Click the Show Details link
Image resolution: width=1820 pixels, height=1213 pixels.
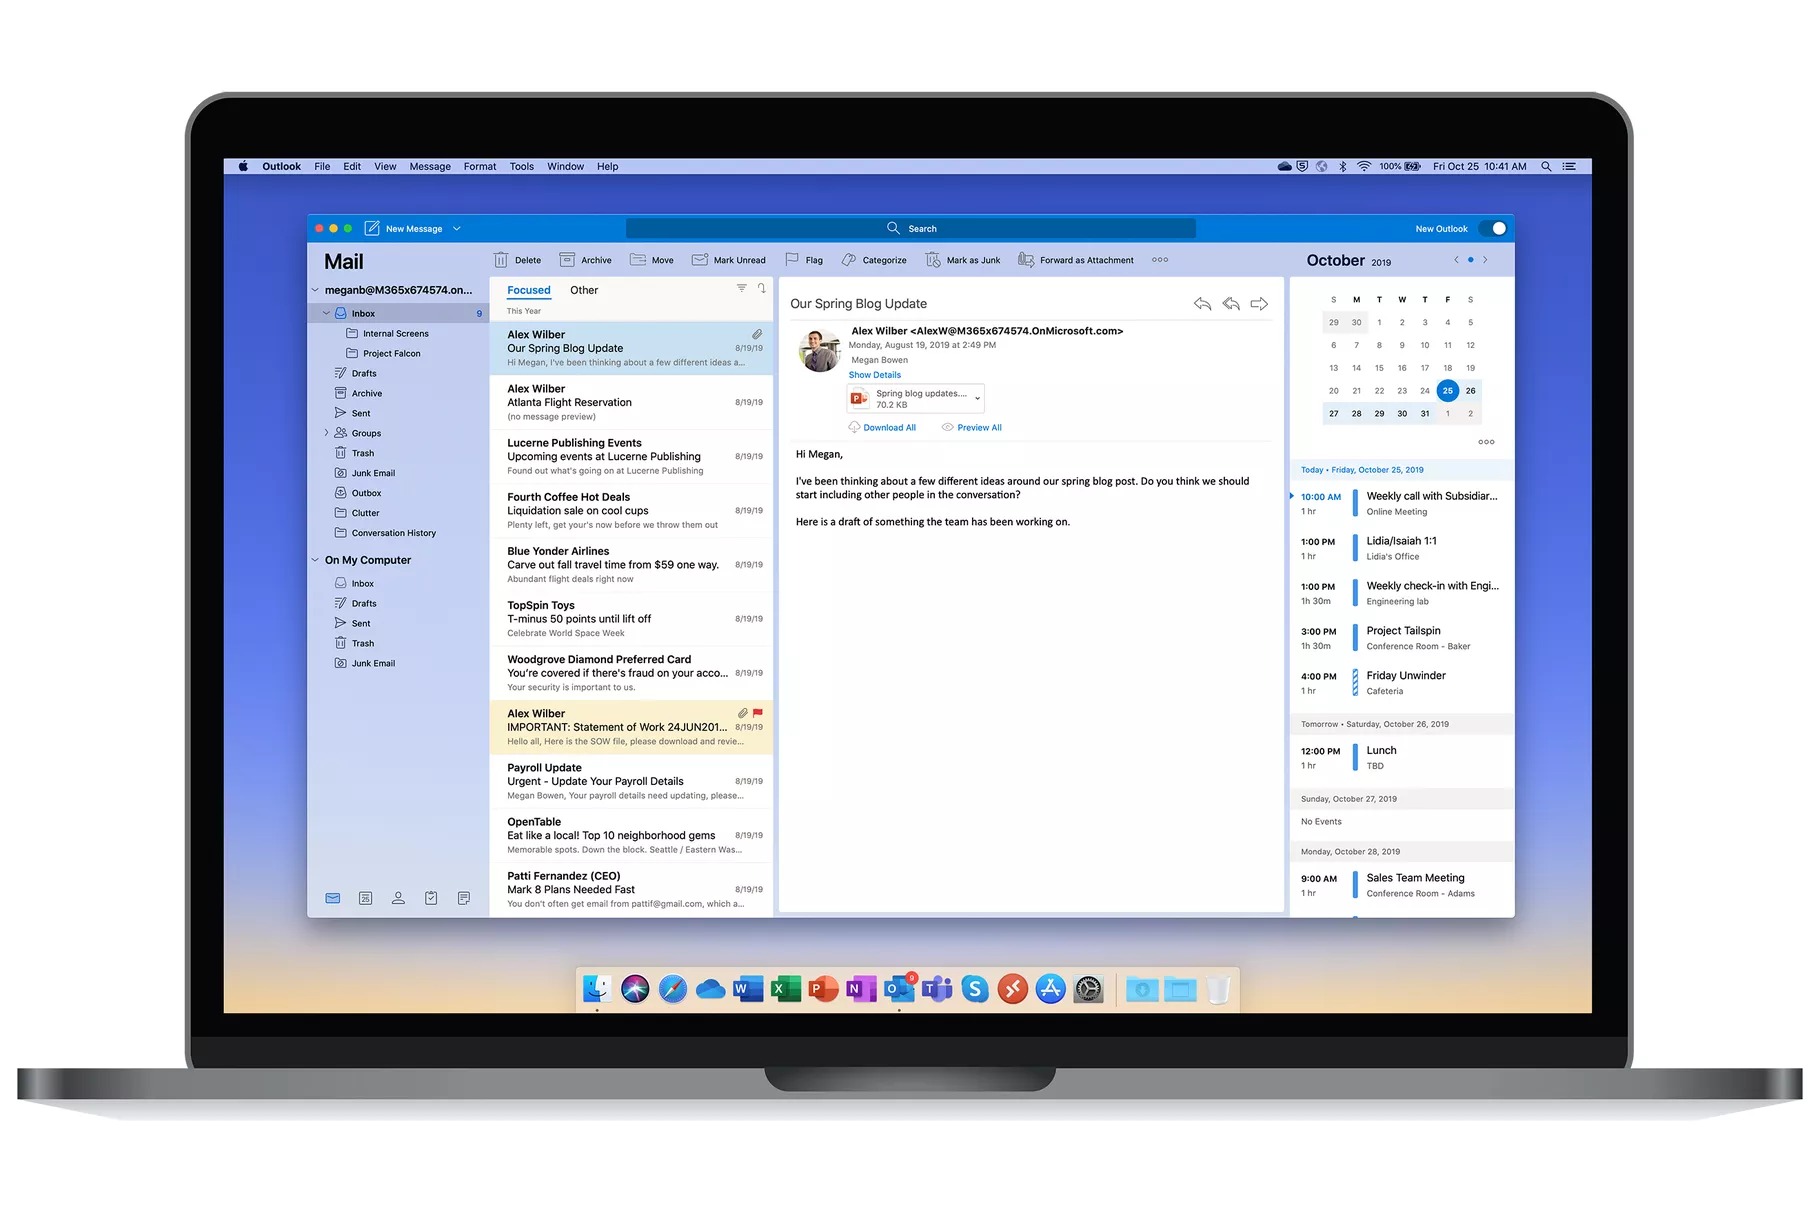[x=874, y=375]
